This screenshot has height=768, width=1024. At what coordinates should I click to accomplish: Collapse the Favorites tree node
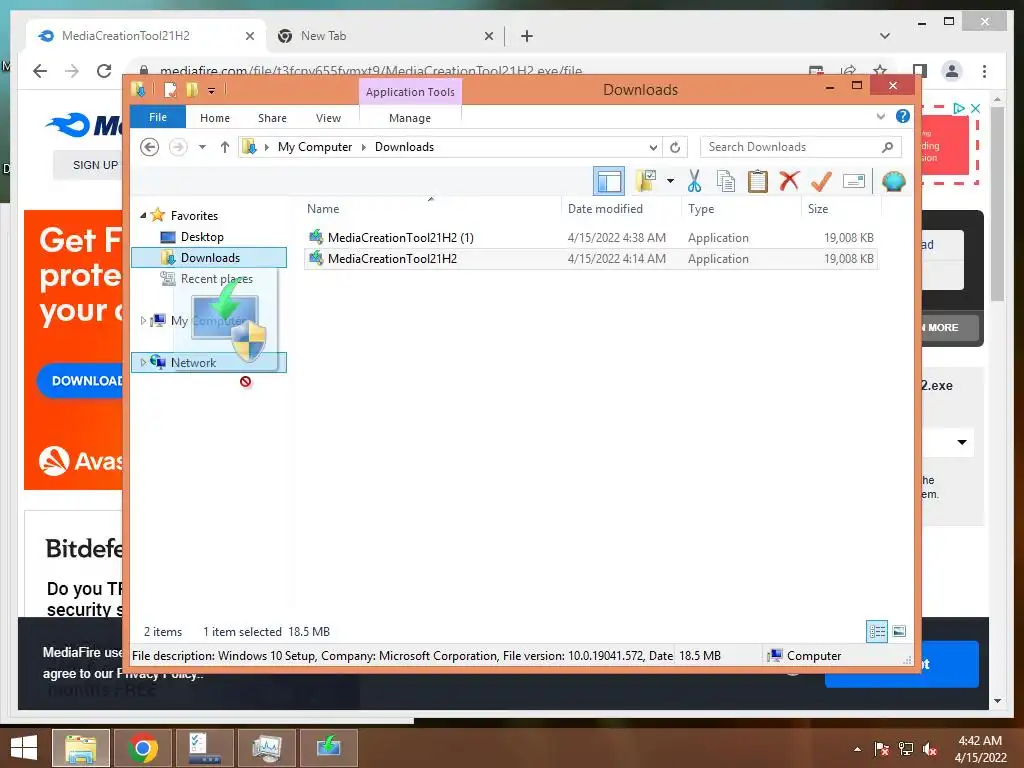point(144,215)
